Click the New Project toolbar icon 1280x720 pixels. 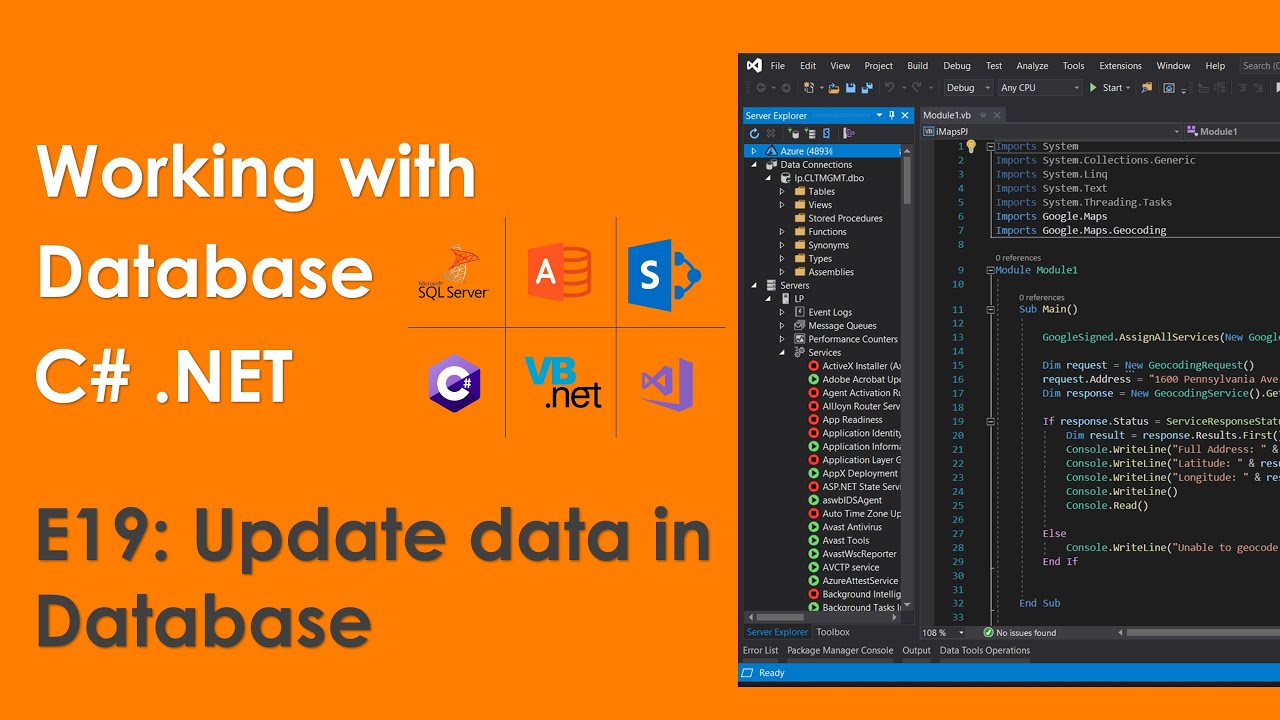(x=809, y=88)
